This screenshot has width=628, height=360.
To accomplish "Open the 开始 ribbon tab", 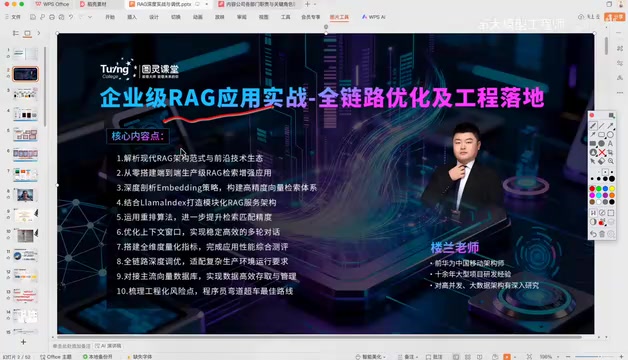I will tap(110, 17).
